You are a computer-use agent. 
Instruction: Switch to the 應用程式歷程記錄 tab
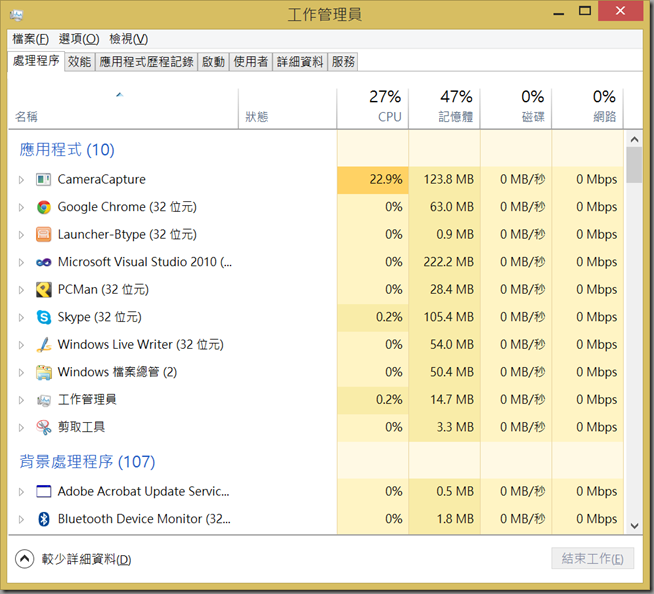click(146, 62)
